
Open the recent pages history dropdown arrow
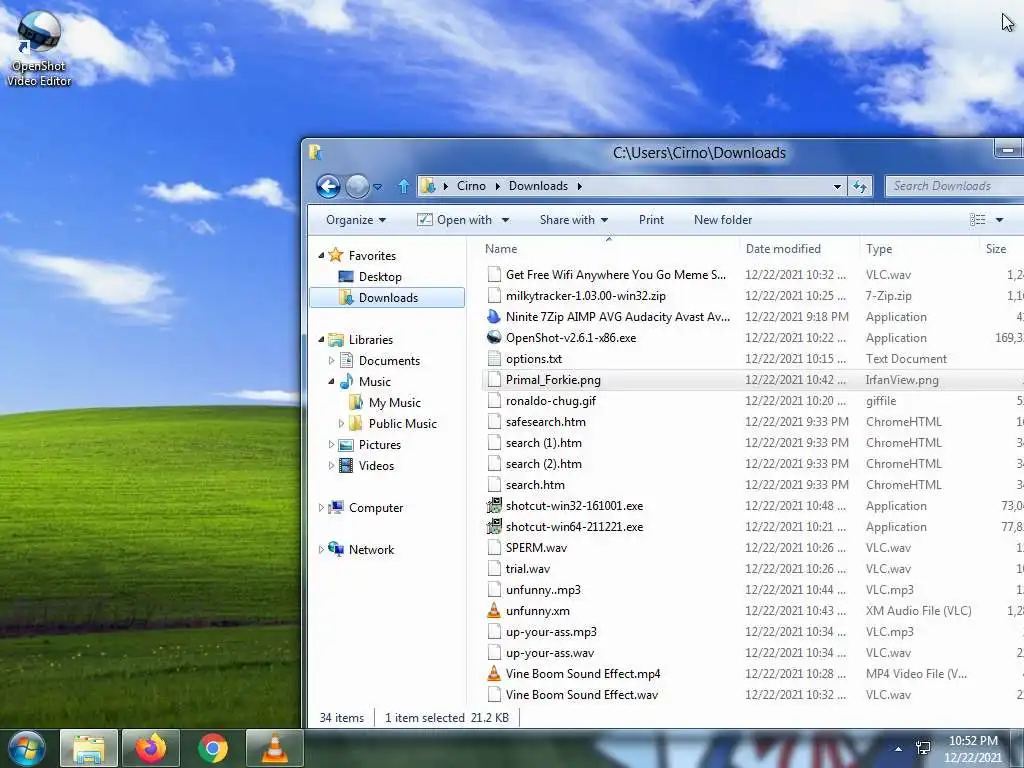tap(377, 187)
